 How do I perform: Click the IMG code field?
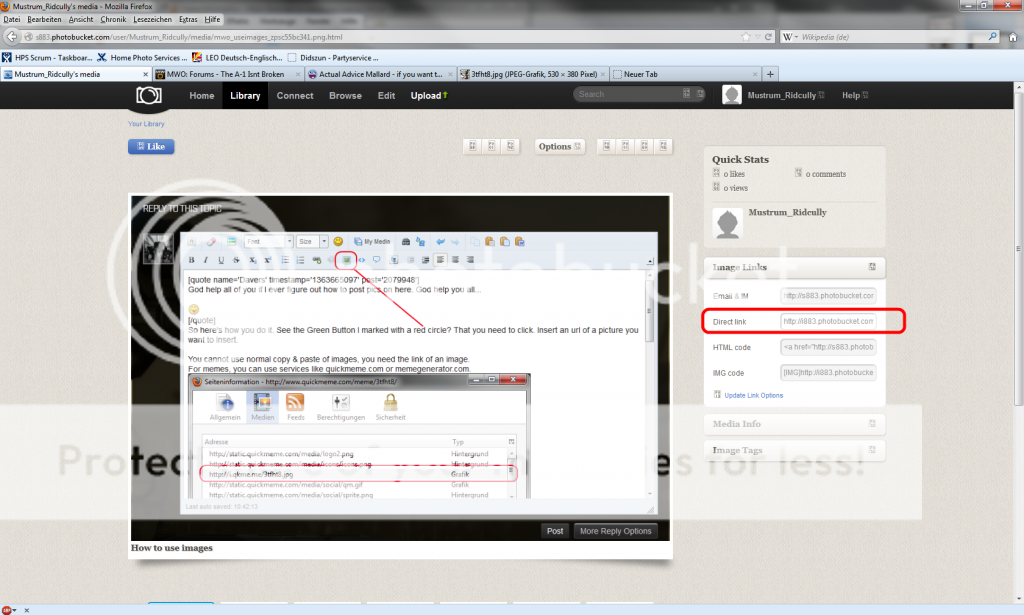[x=828, y=372]
